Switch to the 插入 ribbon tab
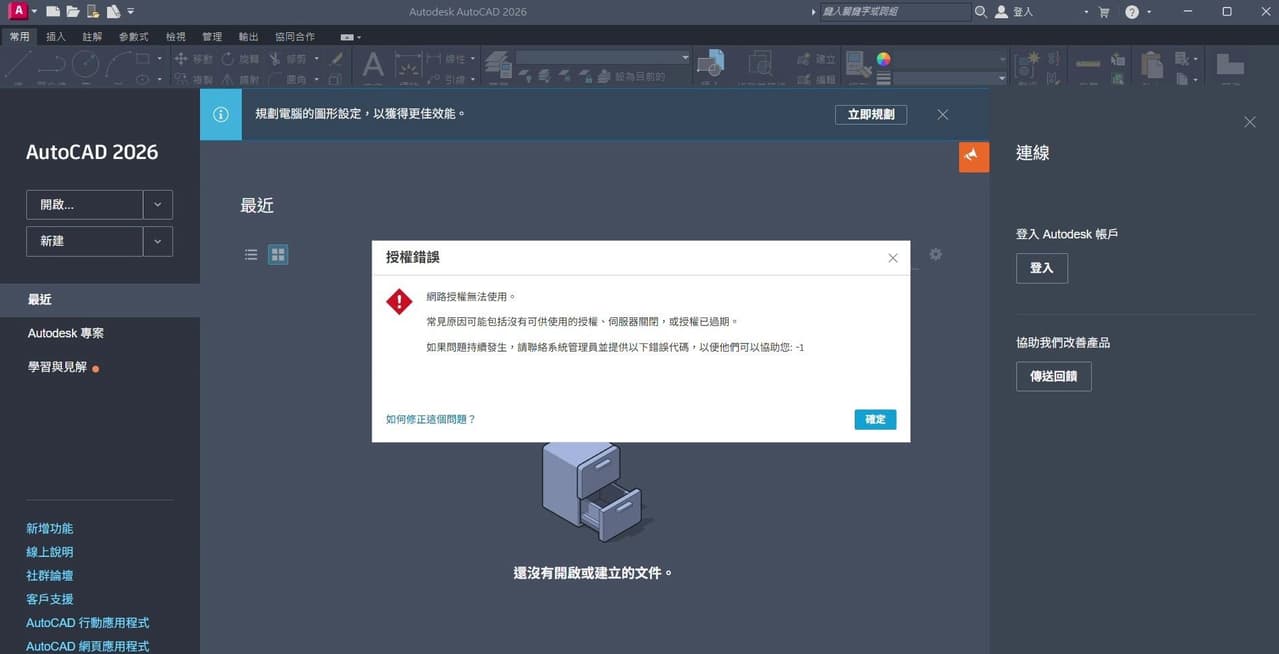 (x=56, y=37)
